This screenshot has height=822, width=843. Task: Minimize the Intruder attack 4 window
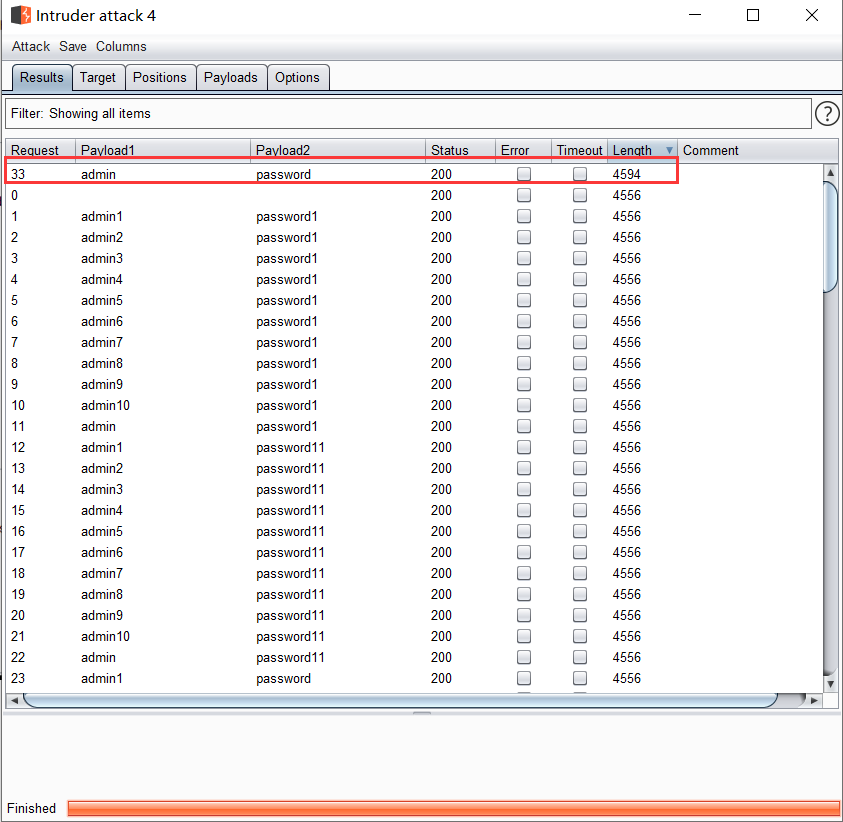695,15
